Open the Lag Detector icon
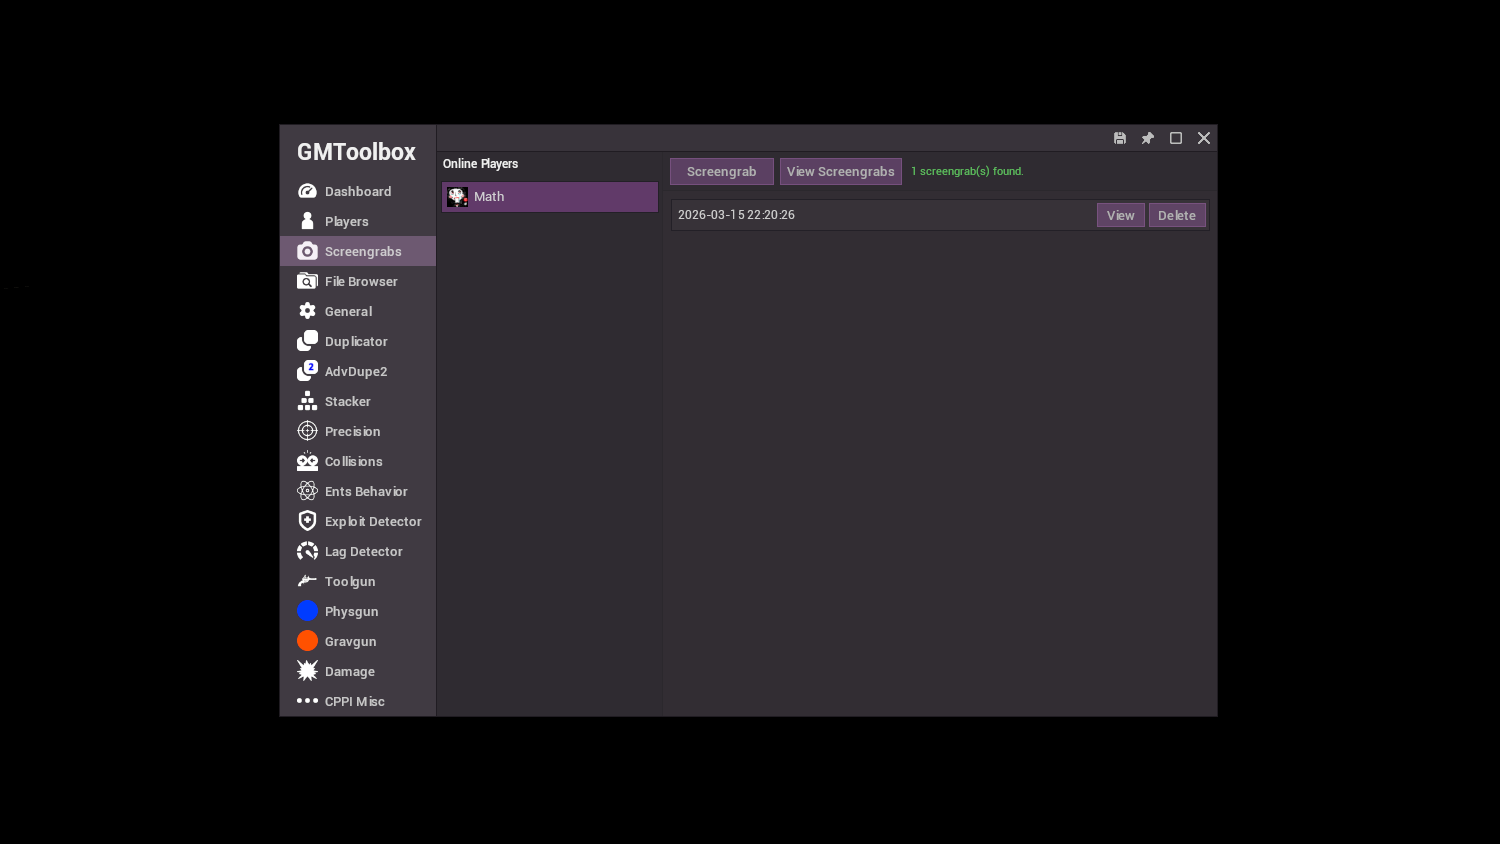This screenshot has width=1500, height=844. pyautogui.click(x=307, y=551)
